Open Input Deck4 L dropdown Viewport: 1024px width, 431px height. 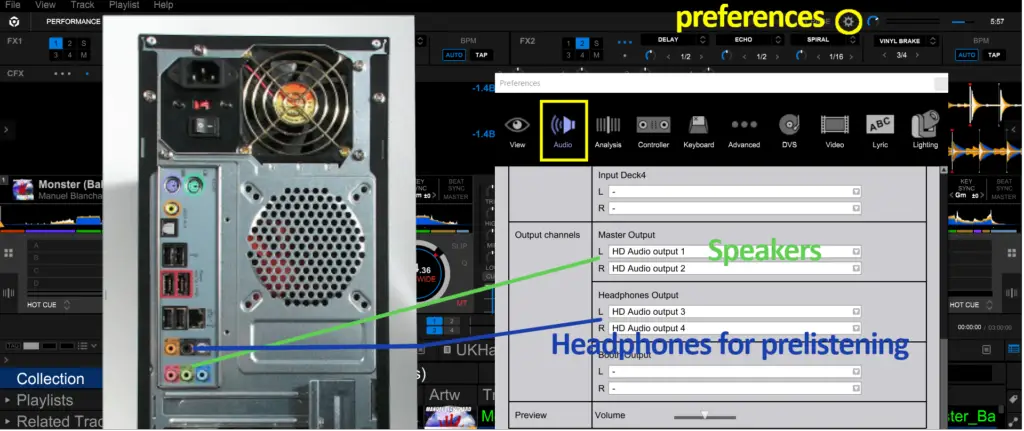pos(735,191)
